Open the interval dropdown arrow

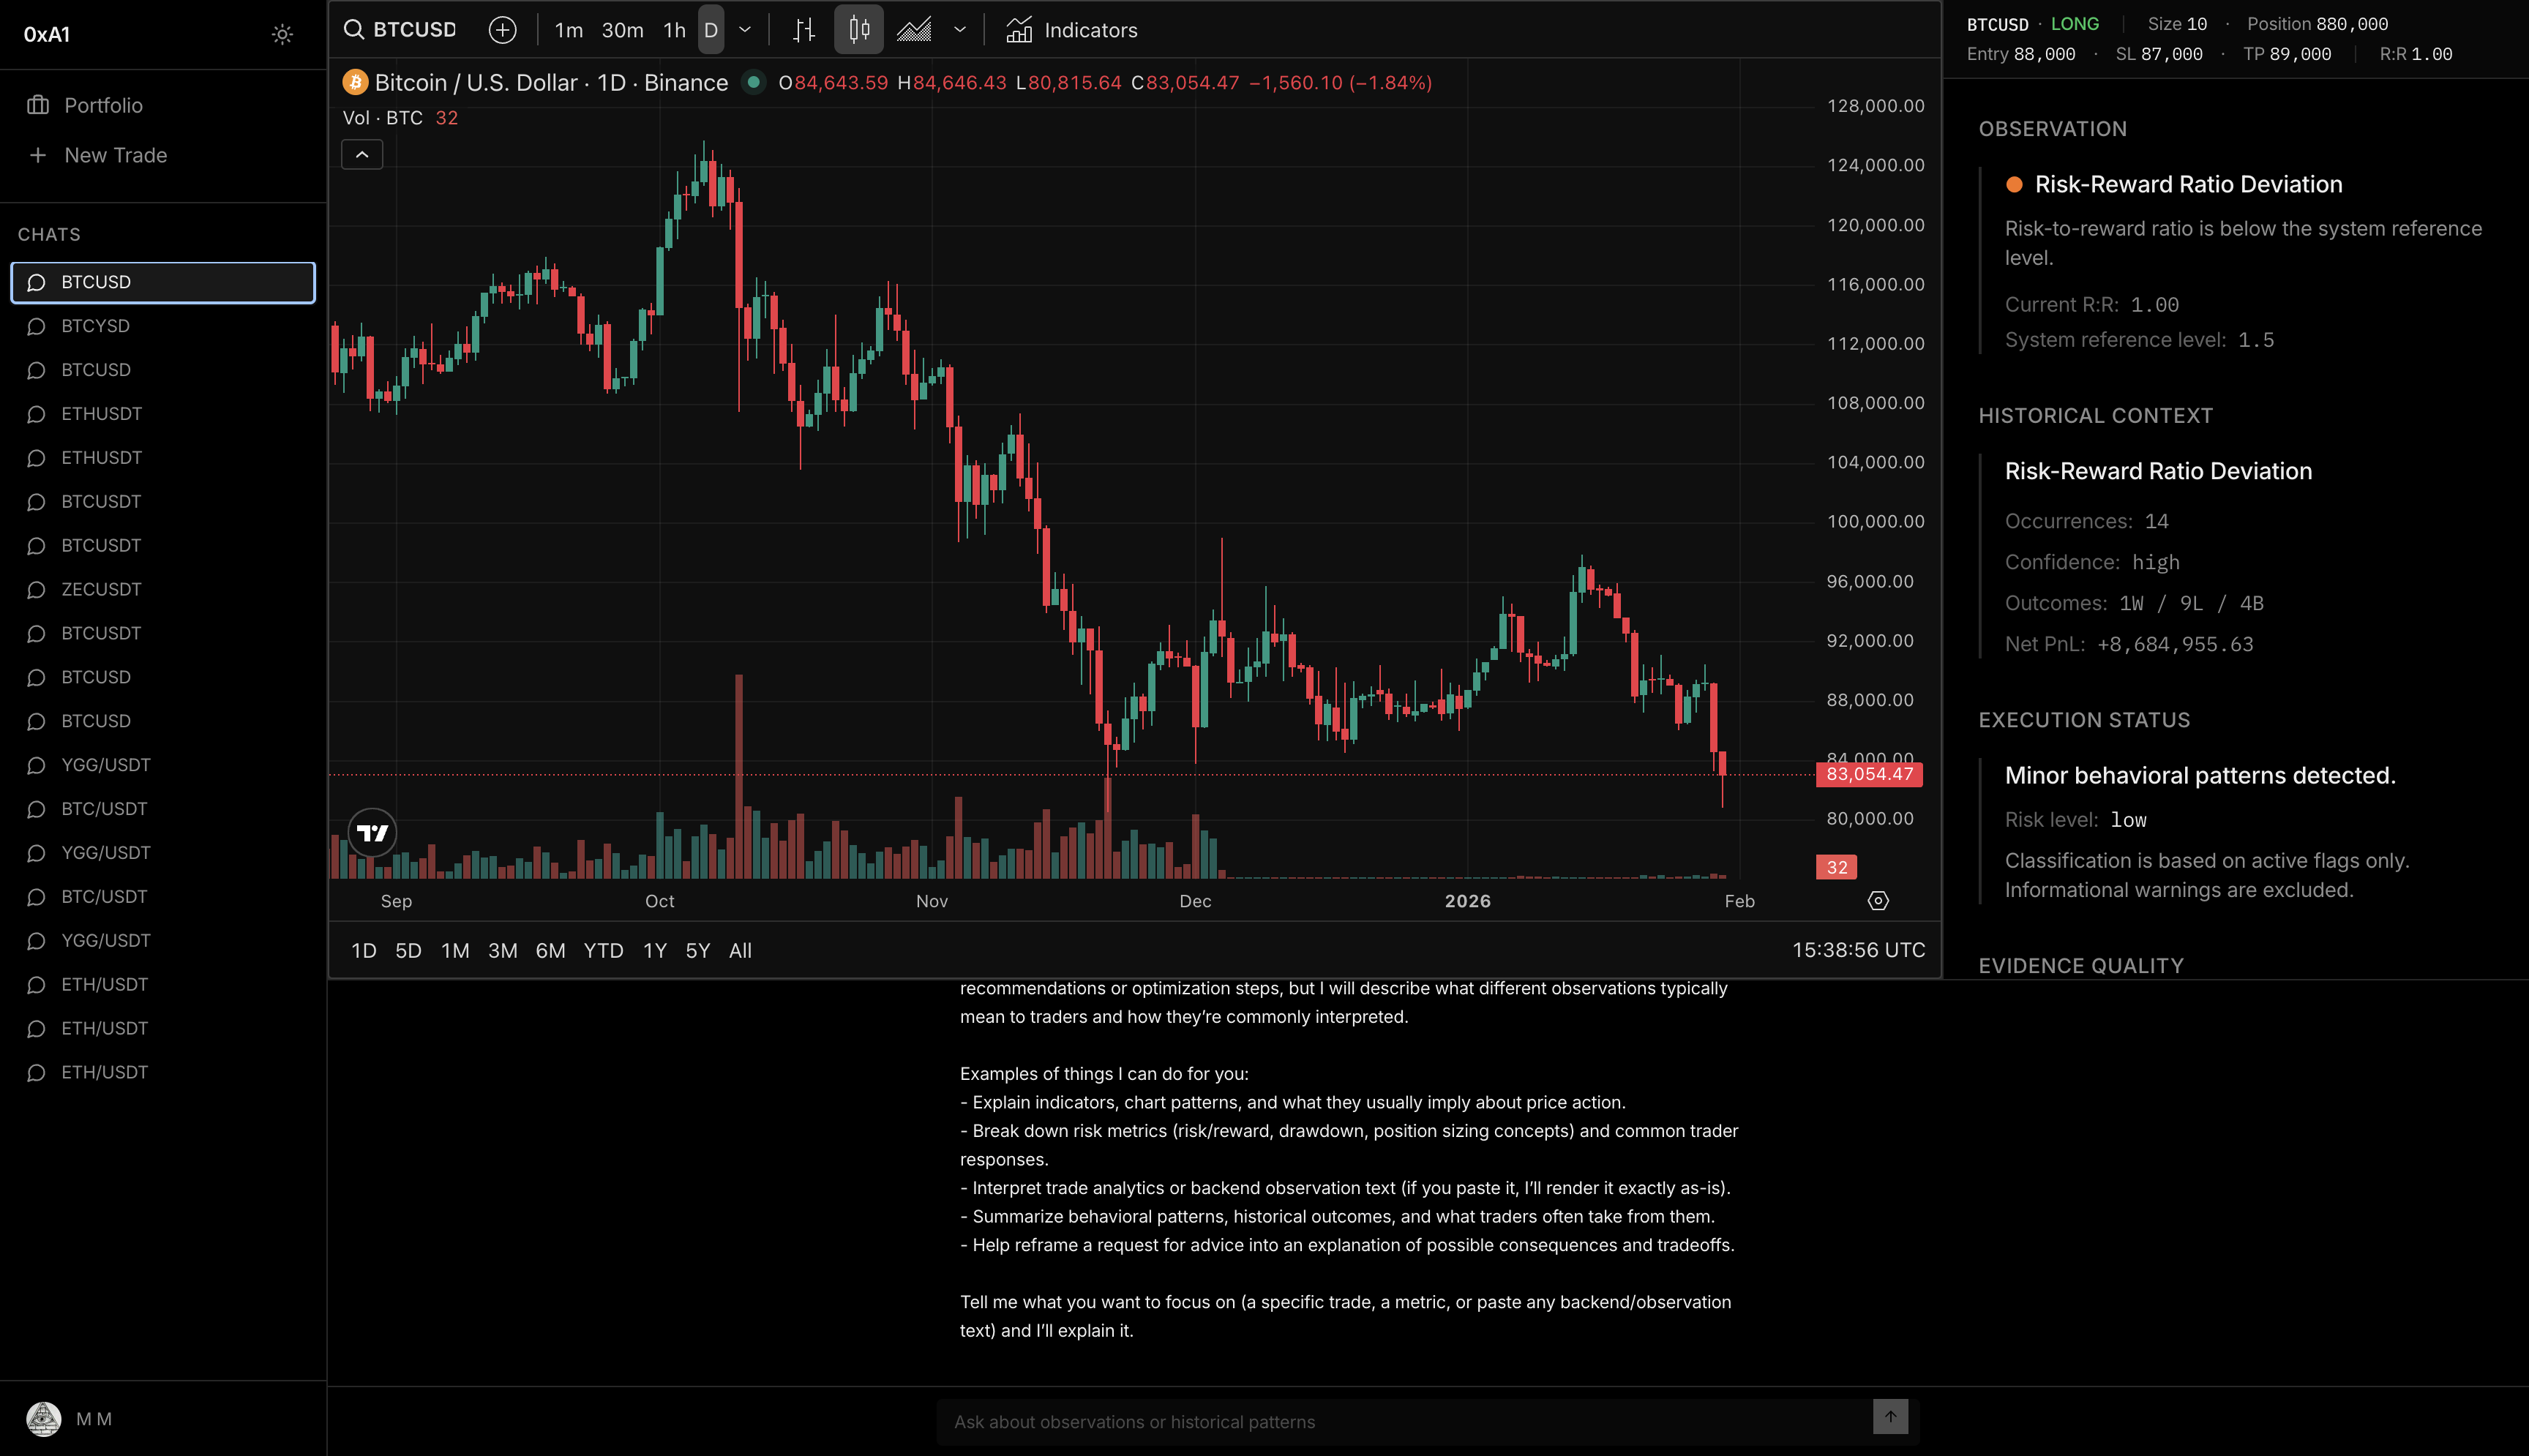(x=744, y=30)
